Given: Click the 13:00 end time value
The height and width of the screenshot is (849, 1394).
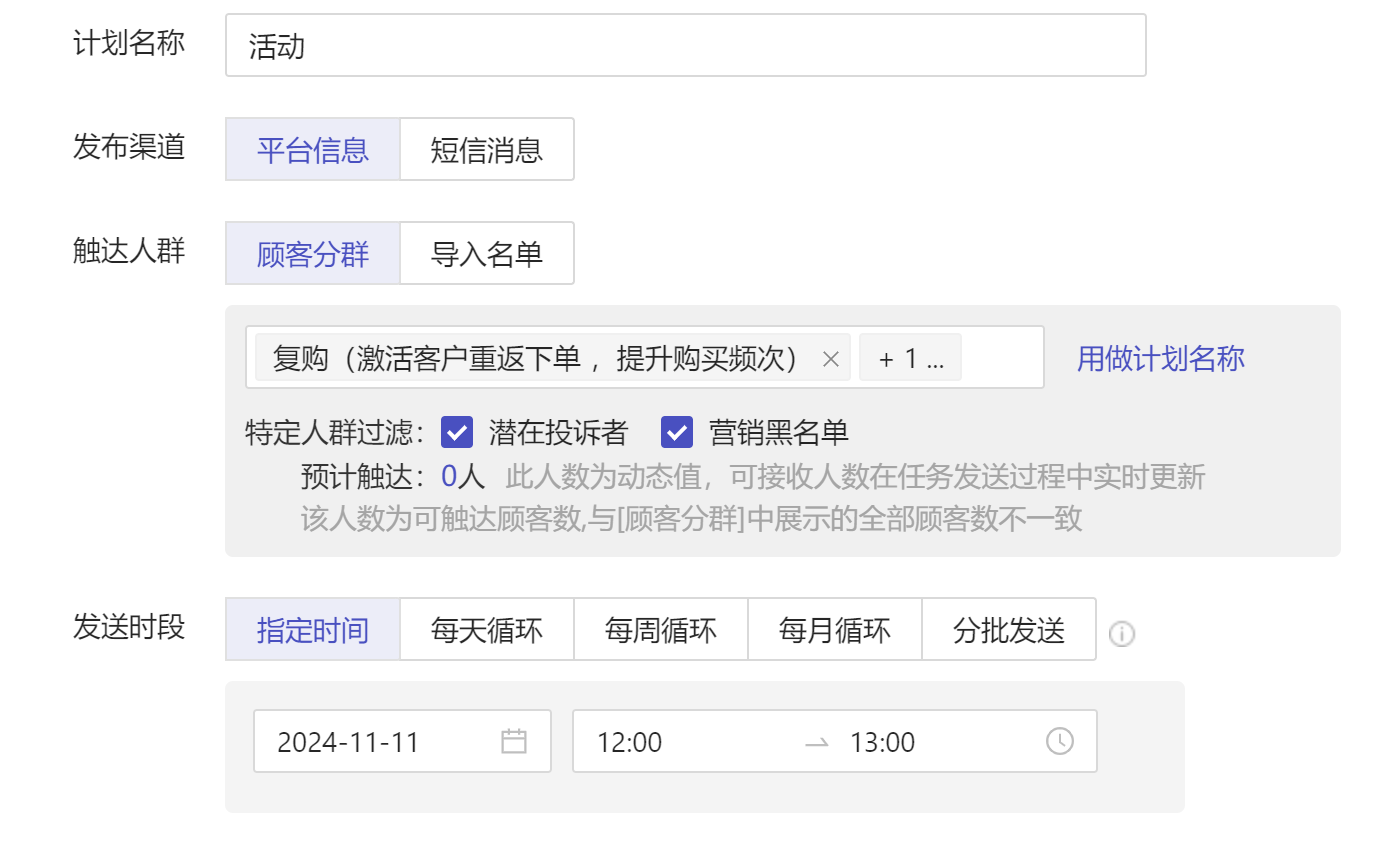Looking at the screenshot, I should 883,742.
